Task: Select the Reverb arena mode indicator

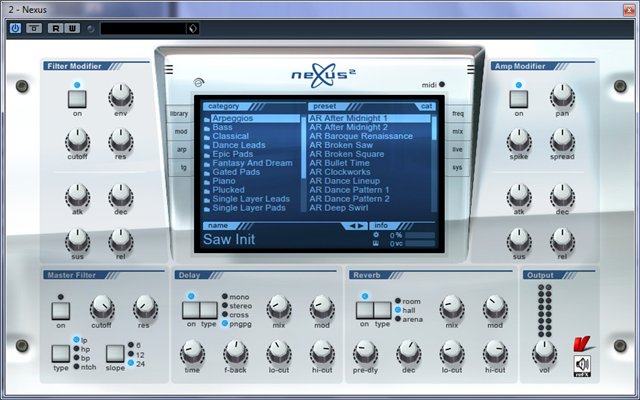Action: click(x=398, y=319)
